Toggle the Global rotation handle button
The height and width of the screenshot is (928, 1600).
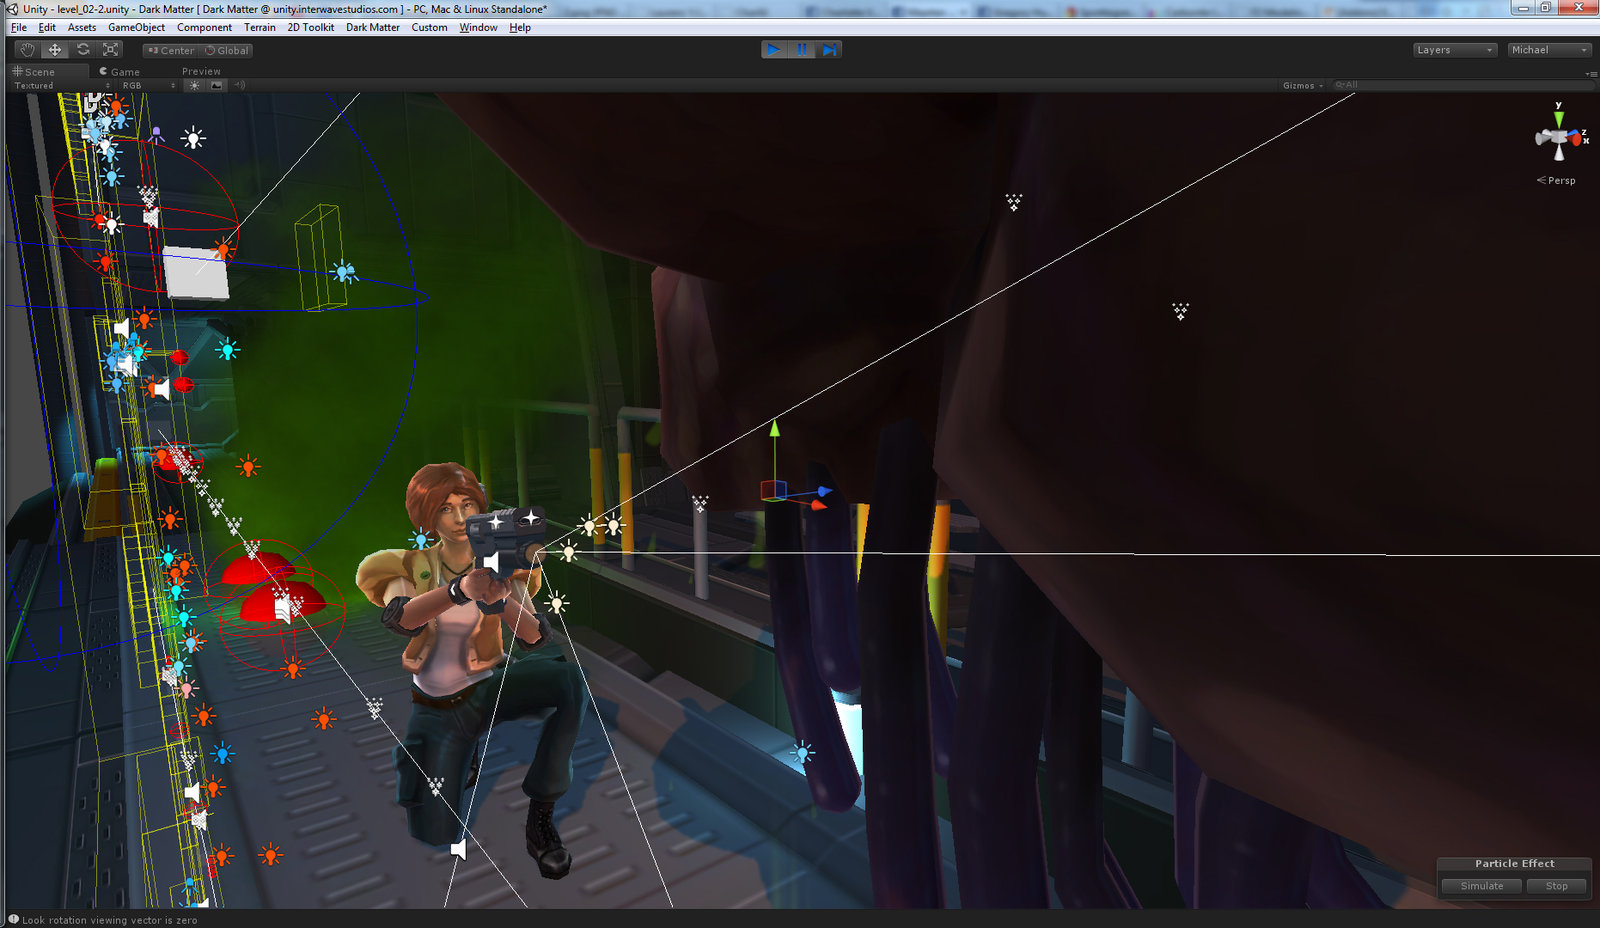[227, 50]
